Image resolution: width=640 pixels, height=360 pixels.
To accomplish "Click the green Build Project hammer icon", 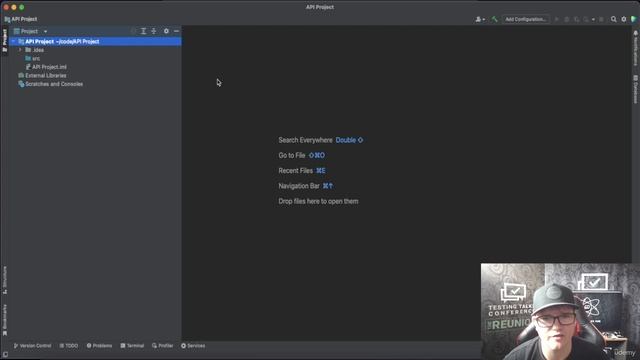I will click(494, 19).
